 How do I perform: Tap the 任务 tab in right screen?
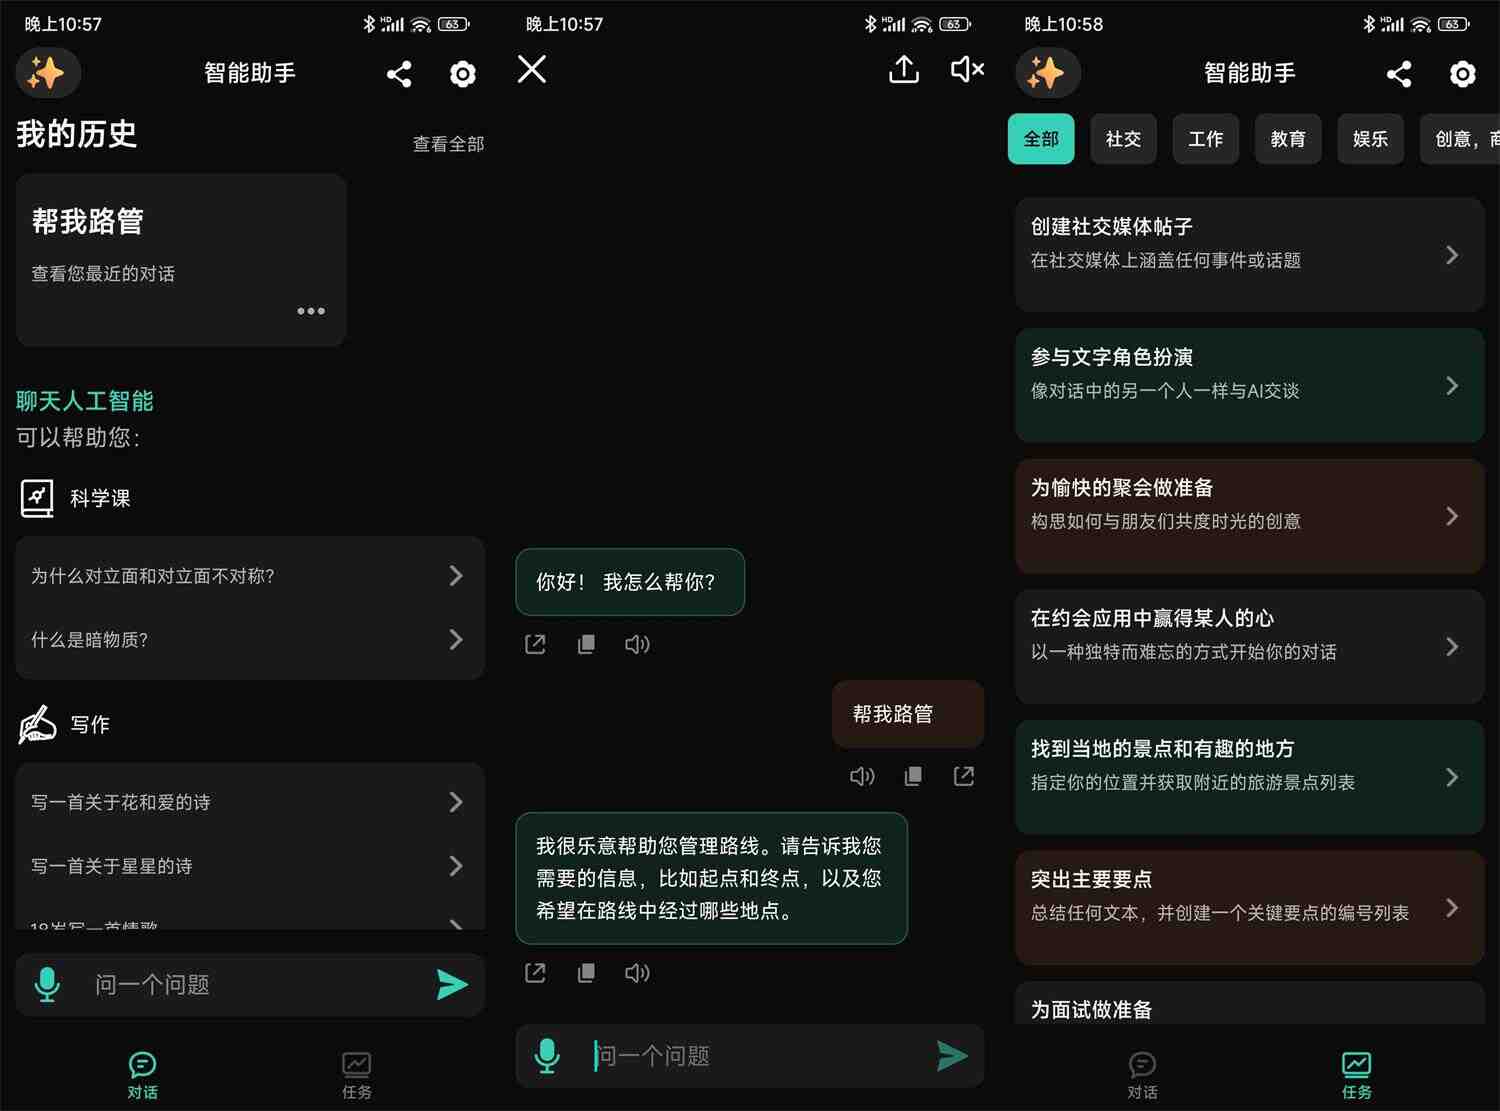coord(1357,1075)
